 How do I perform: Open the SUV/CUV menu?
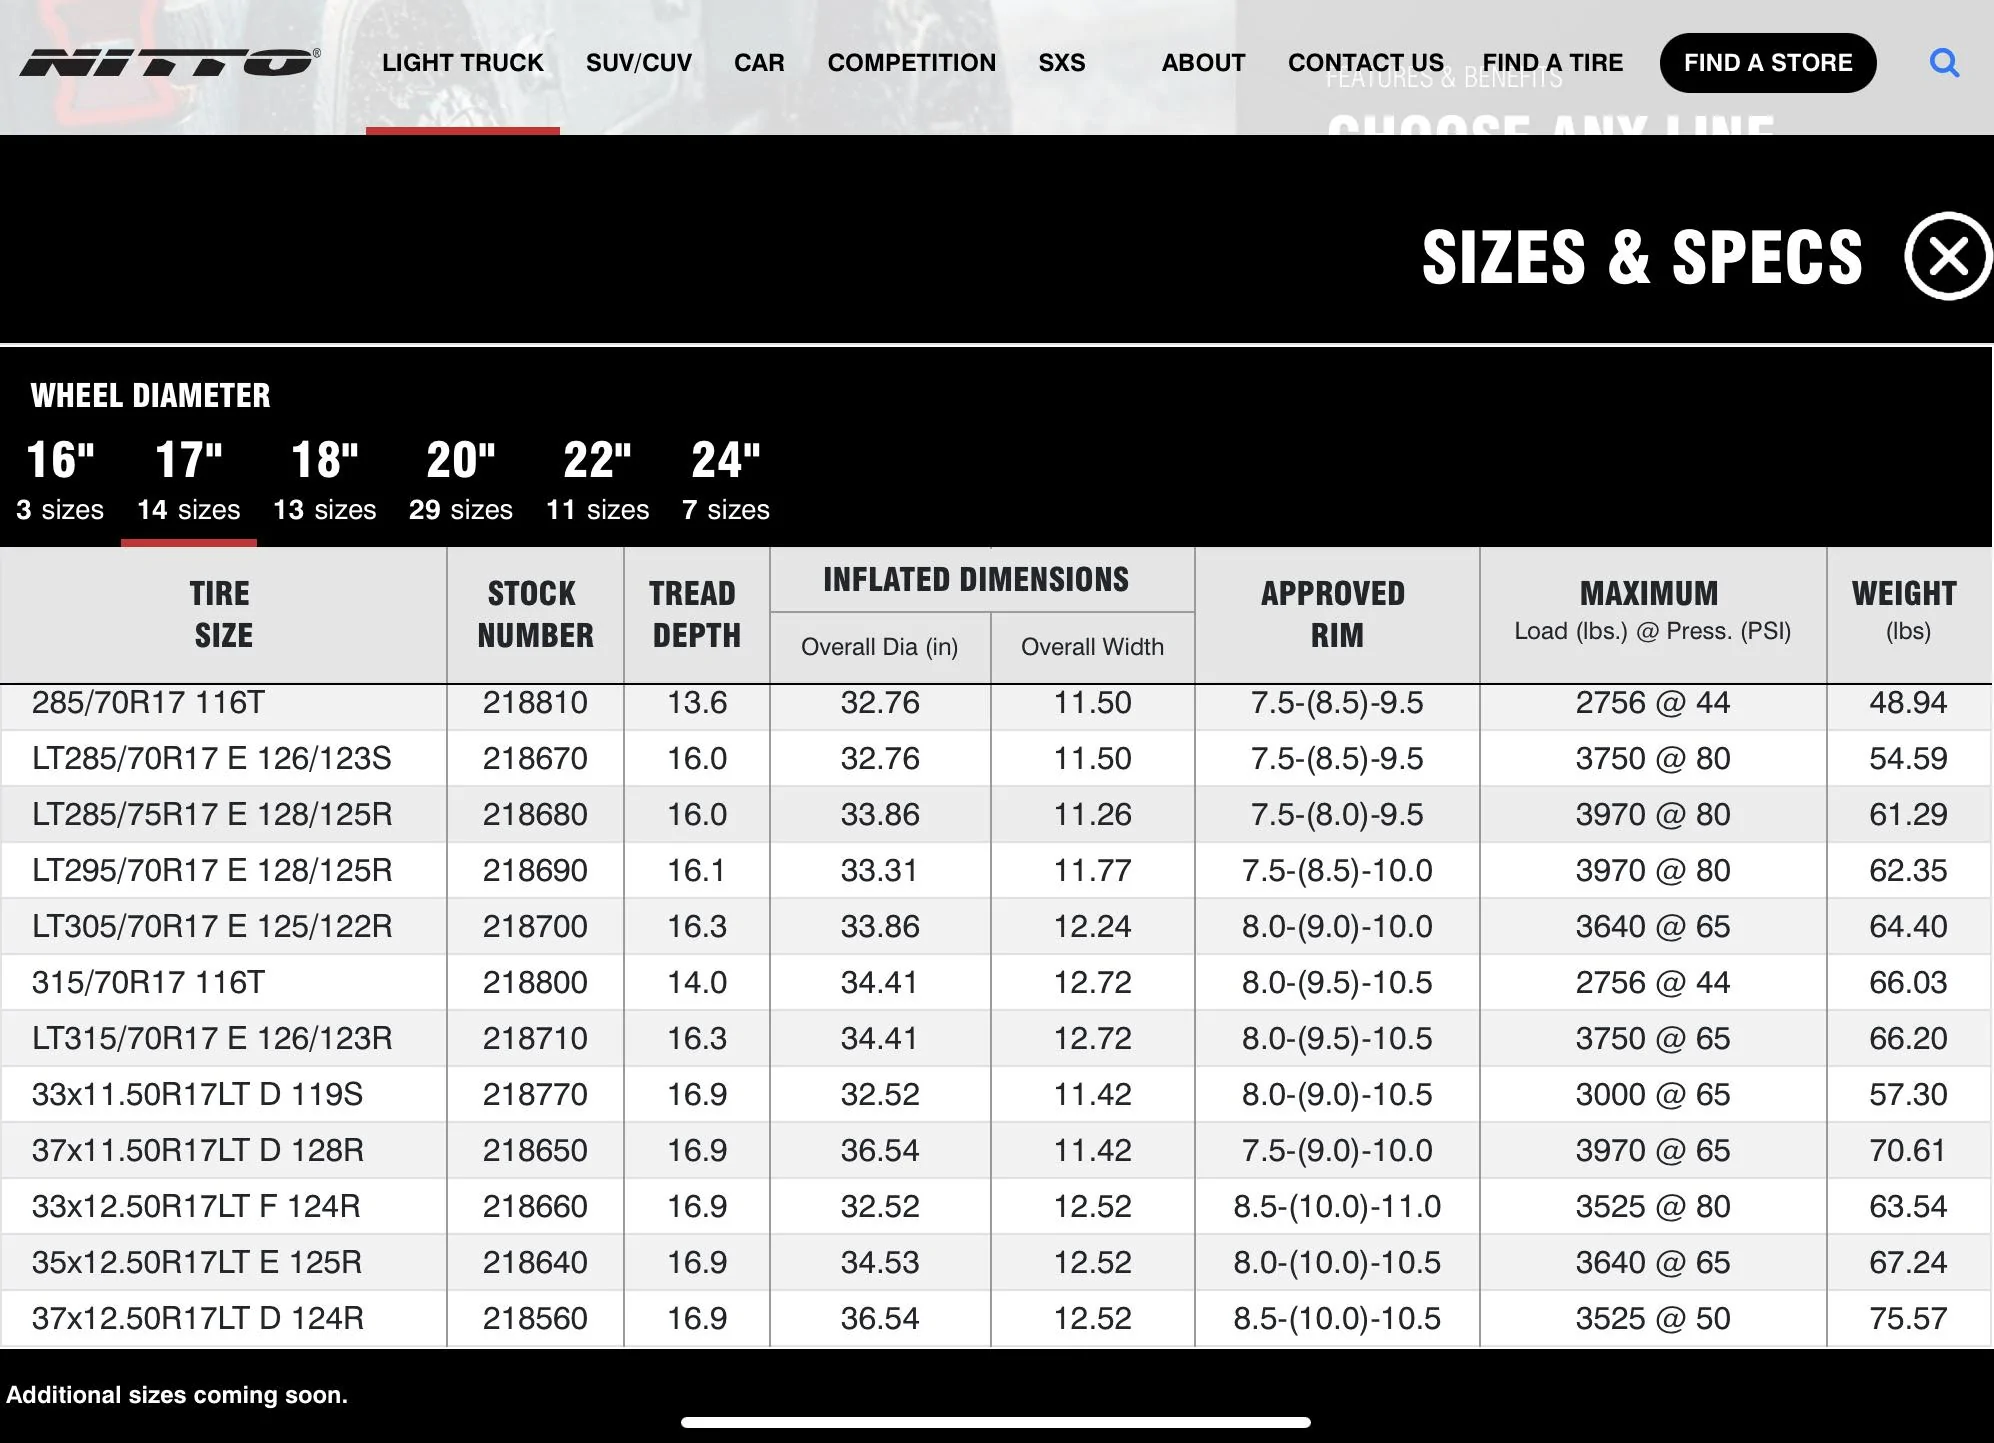639,63
